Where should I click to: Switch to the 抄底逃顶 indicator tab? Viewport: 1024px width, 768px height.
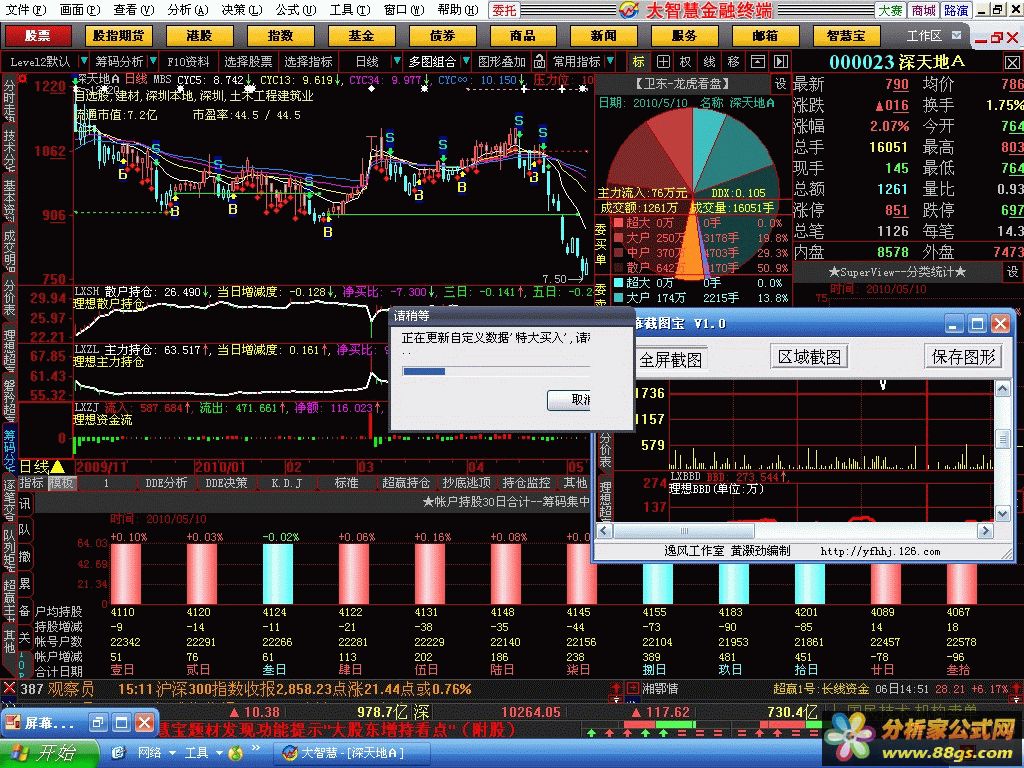coord(466,483)
